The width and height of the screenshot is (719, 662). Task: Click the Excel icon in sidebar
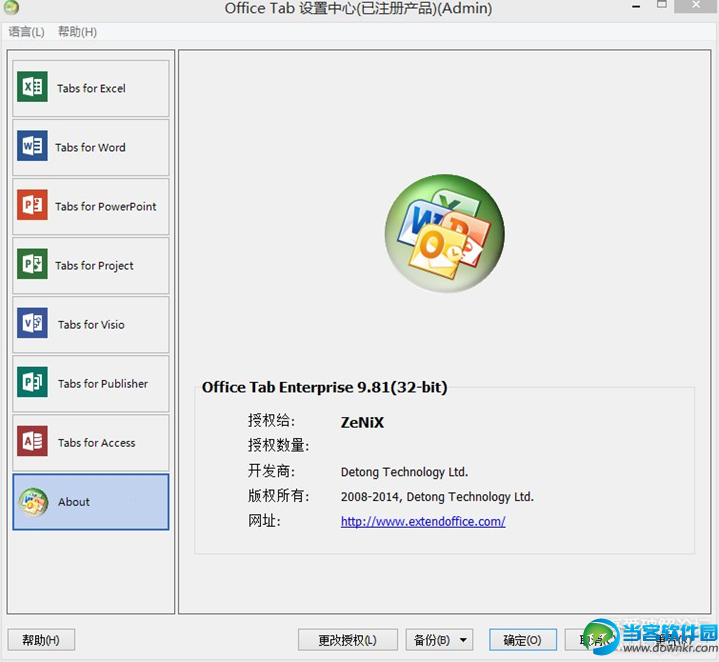(x=32, y=87)
